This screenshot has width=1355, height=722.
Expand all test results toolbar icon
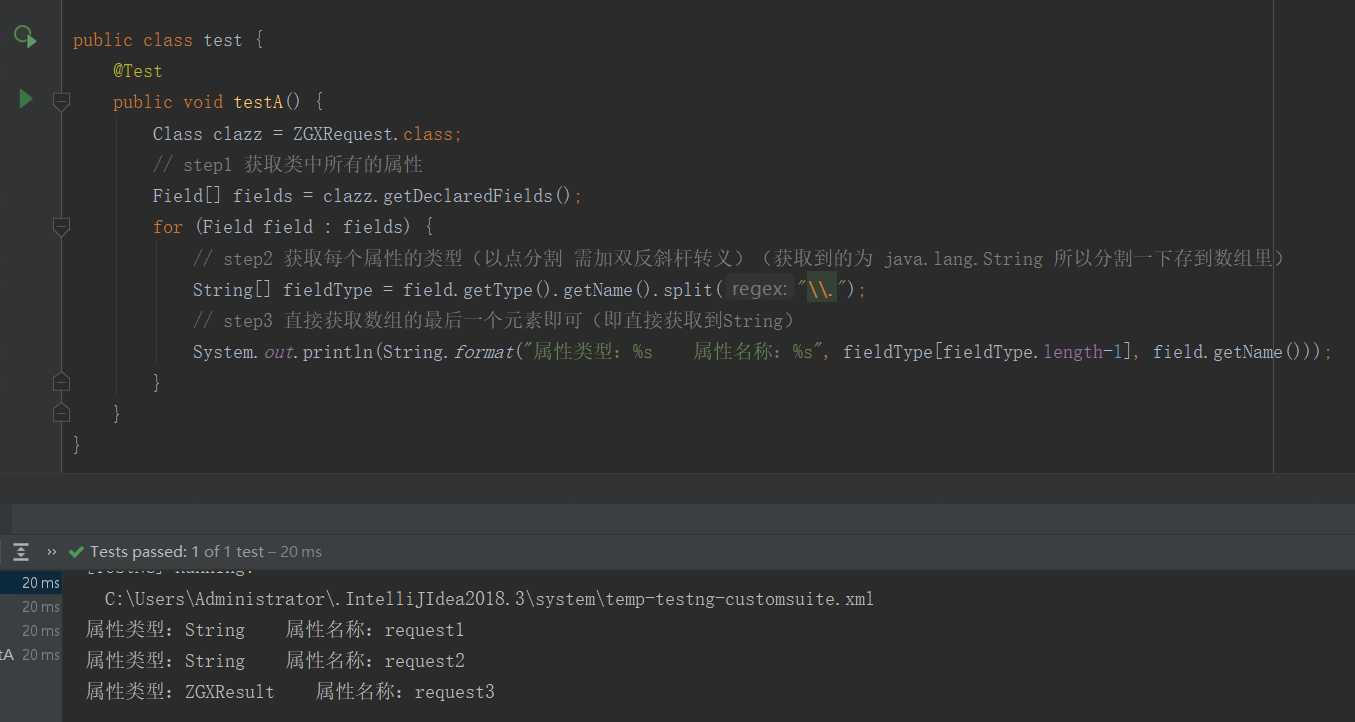coord(21,551)
